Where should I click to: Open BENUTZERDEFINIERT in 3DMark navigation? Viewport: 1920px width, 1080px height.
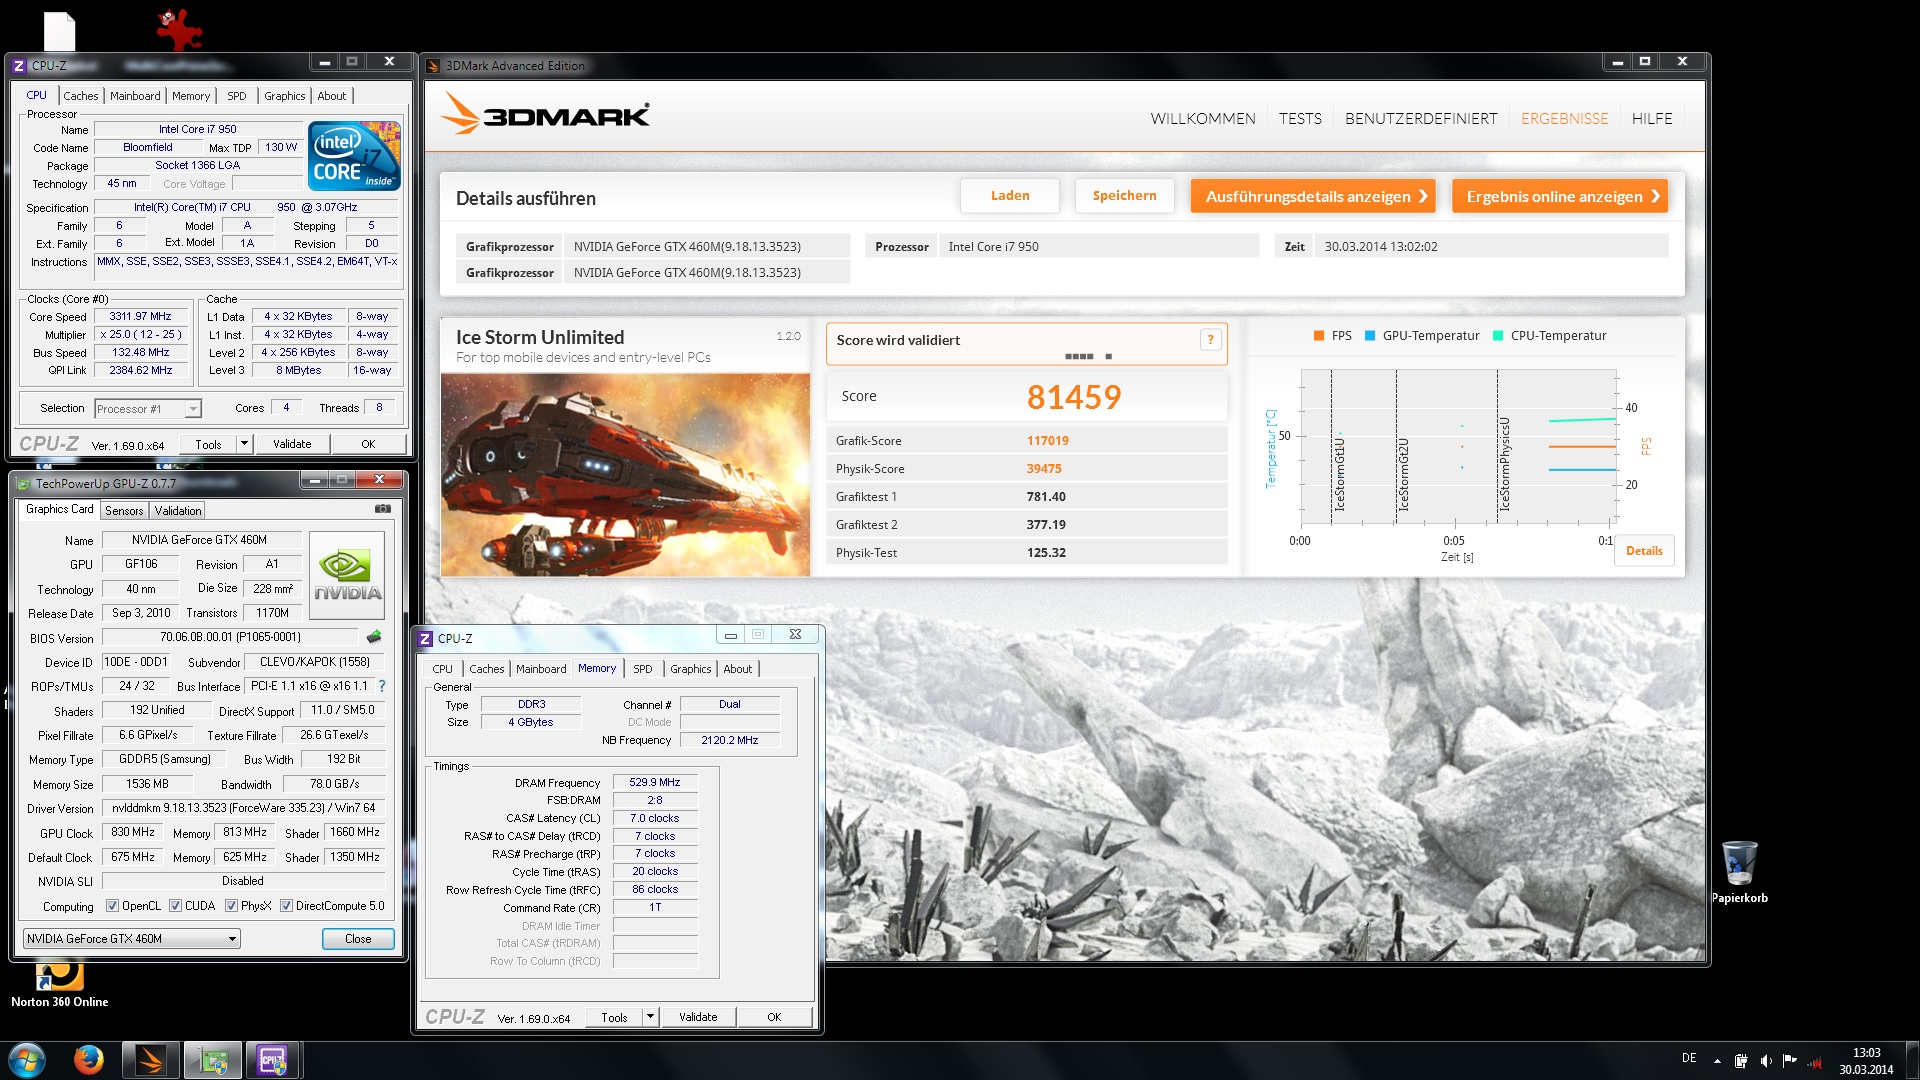pos(1421,118)
